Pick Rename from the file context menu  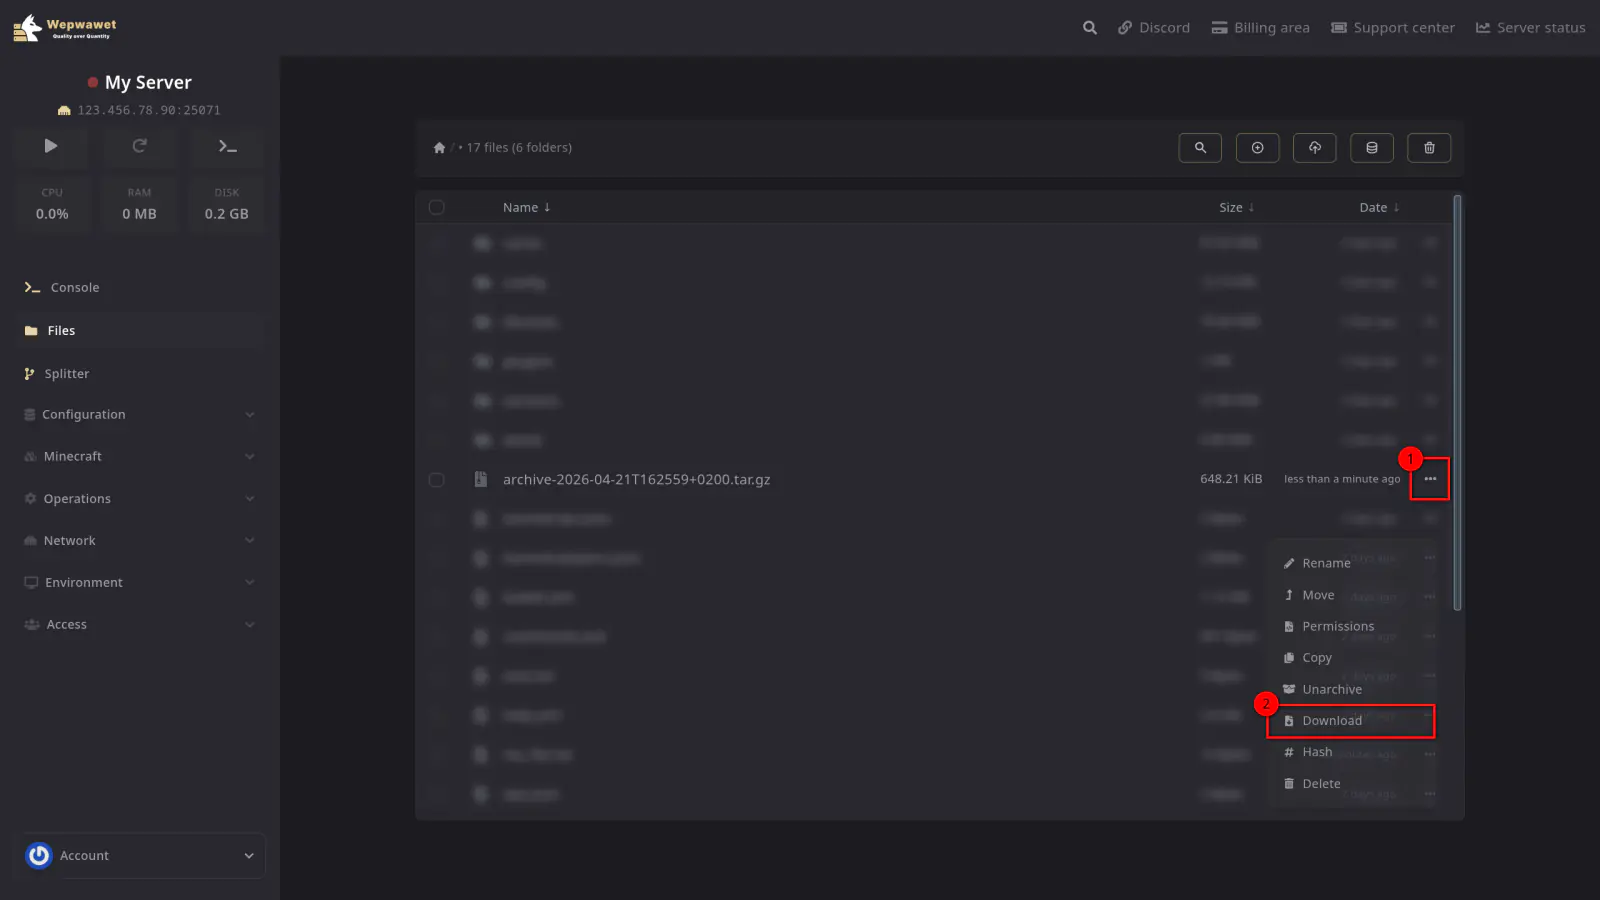click(x=1325, y=564)
